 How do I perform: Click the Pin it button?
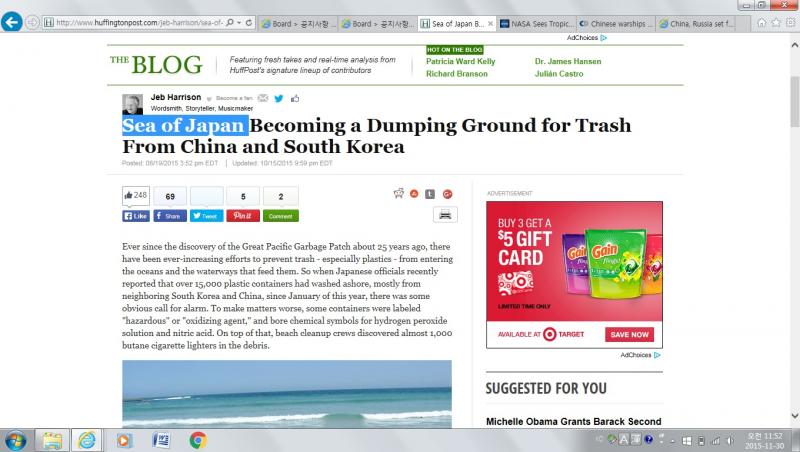(x=243, y=216)
